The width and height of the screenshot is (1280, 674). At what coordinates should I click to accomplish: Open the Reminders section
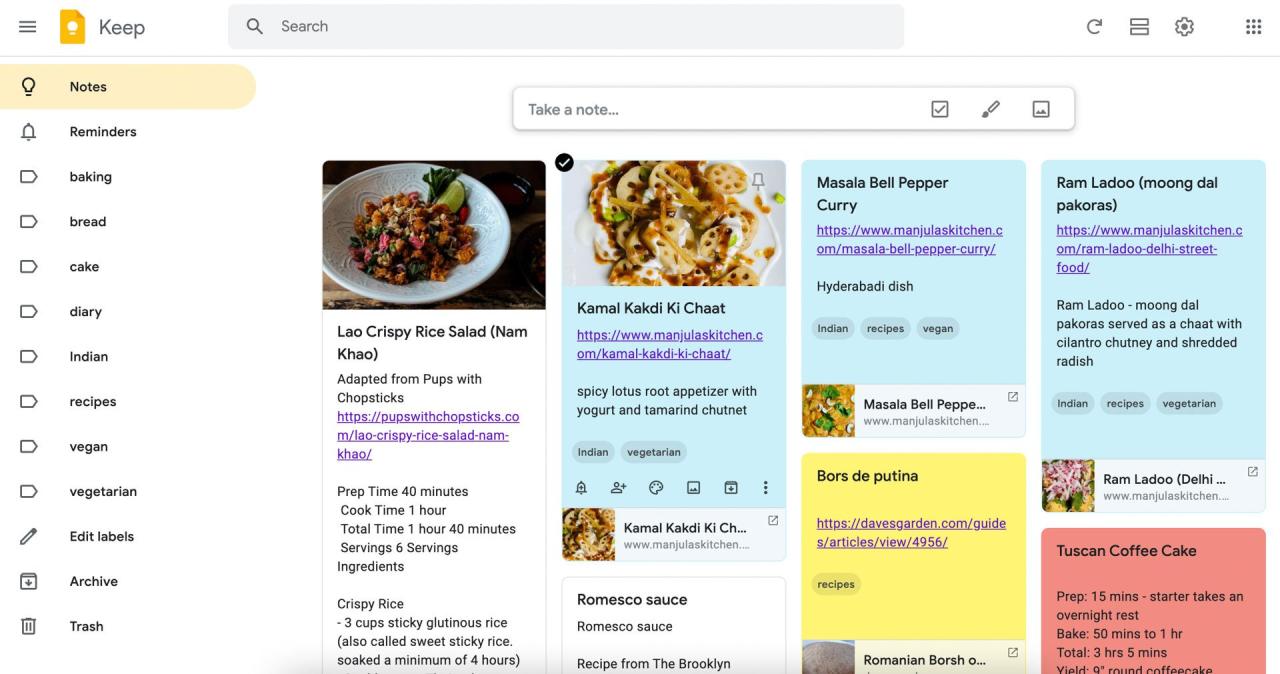tap(103, 131)
